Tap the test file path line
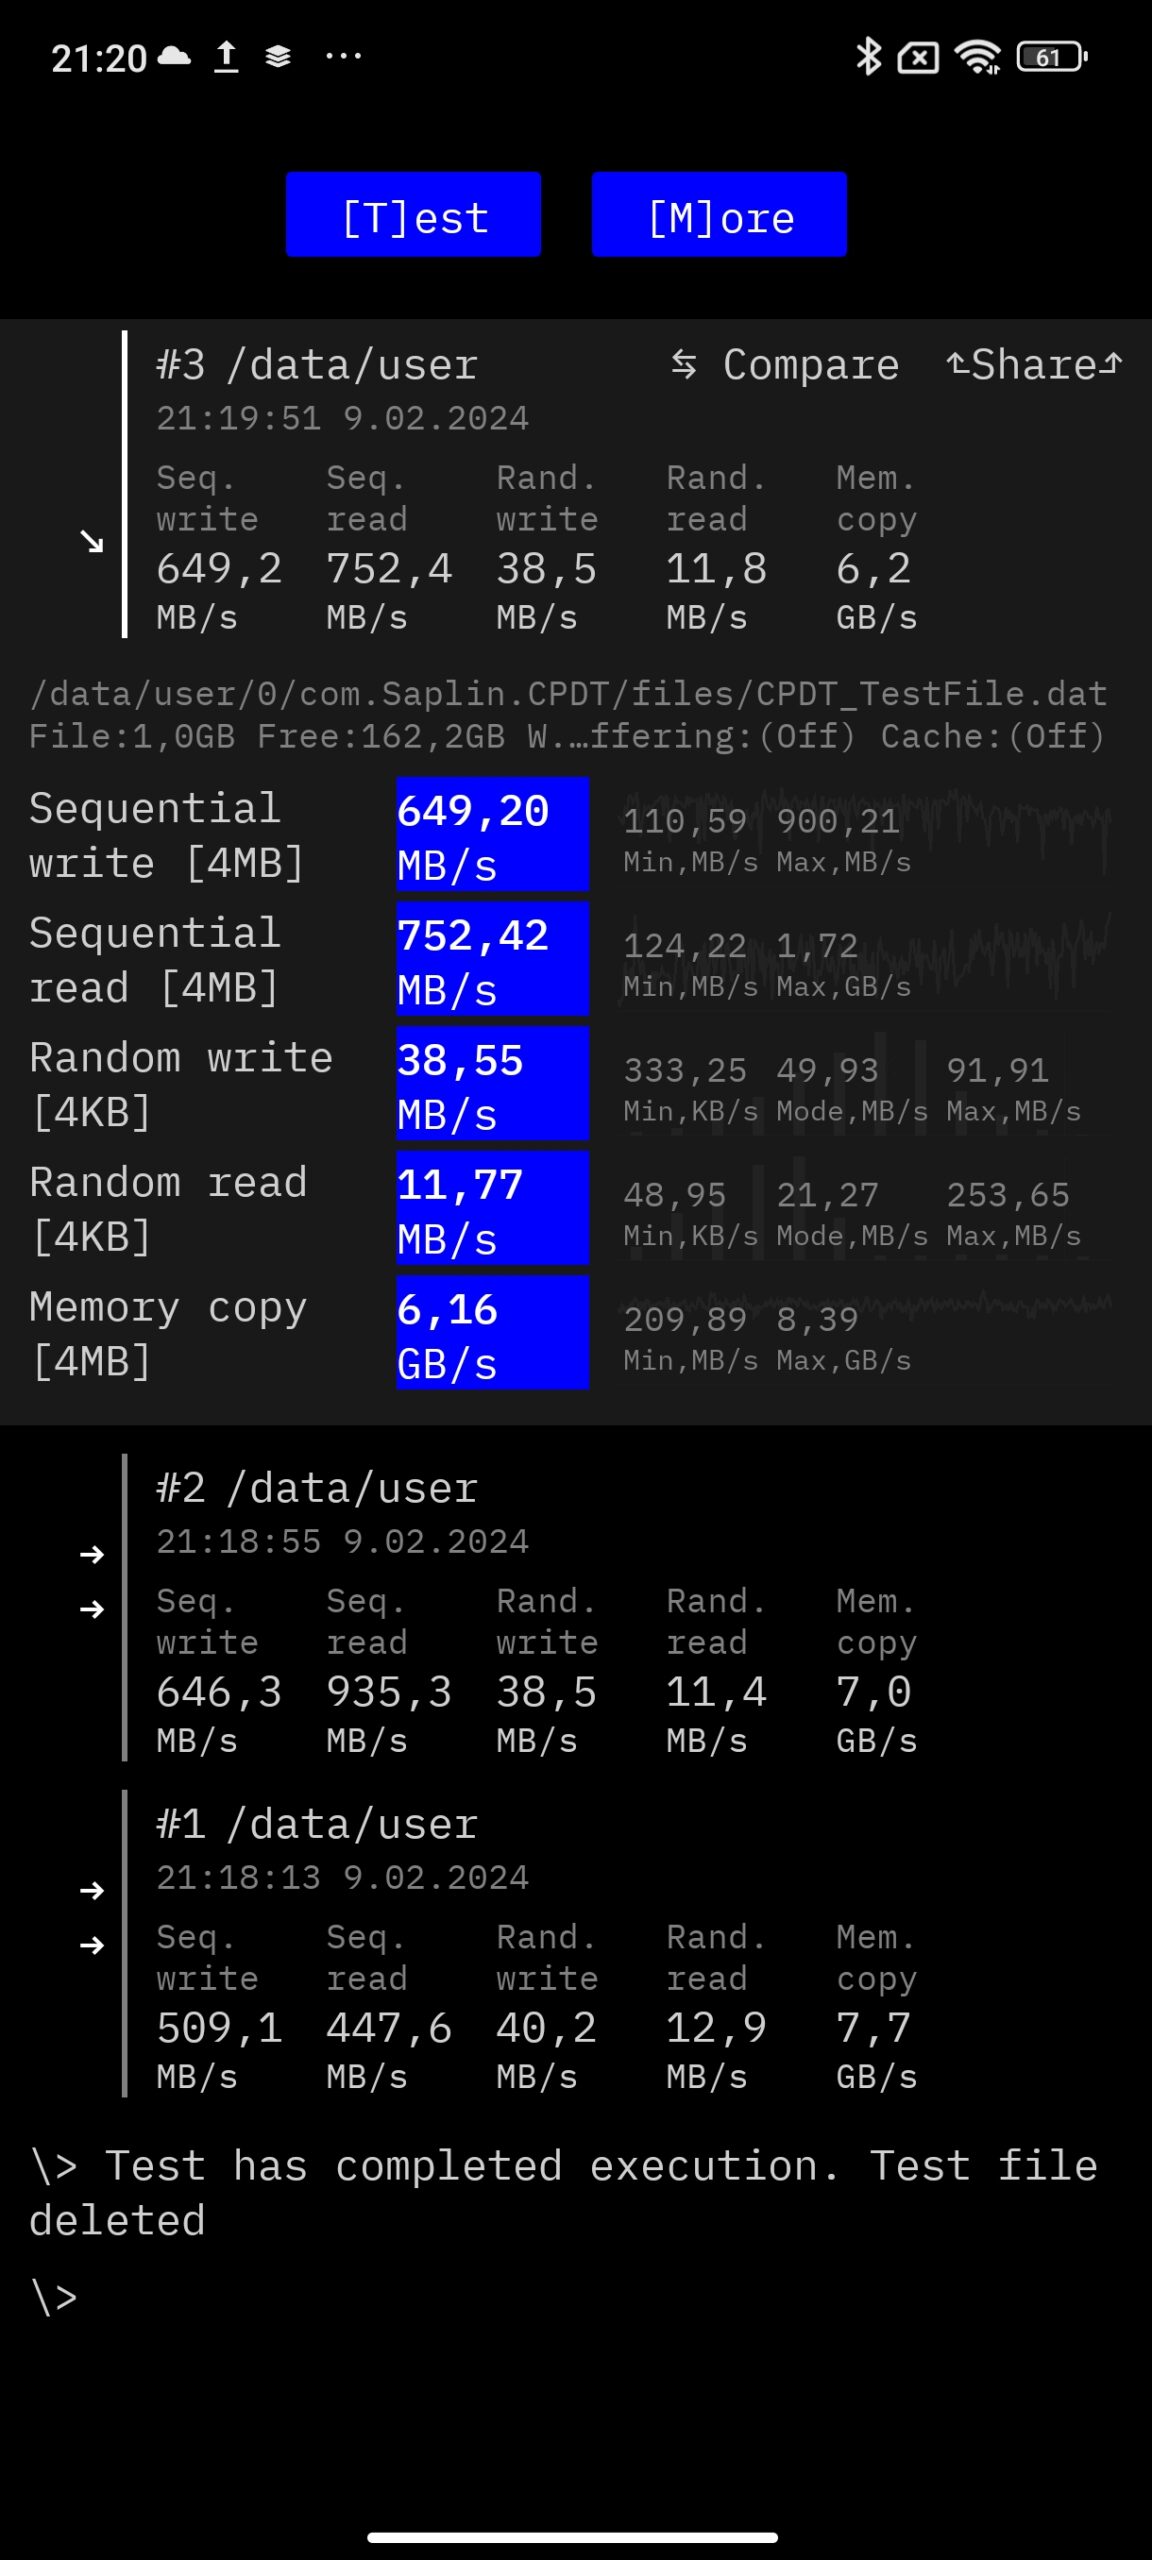The height and width of the screenshot is (2560, 1152). [568, 694]
